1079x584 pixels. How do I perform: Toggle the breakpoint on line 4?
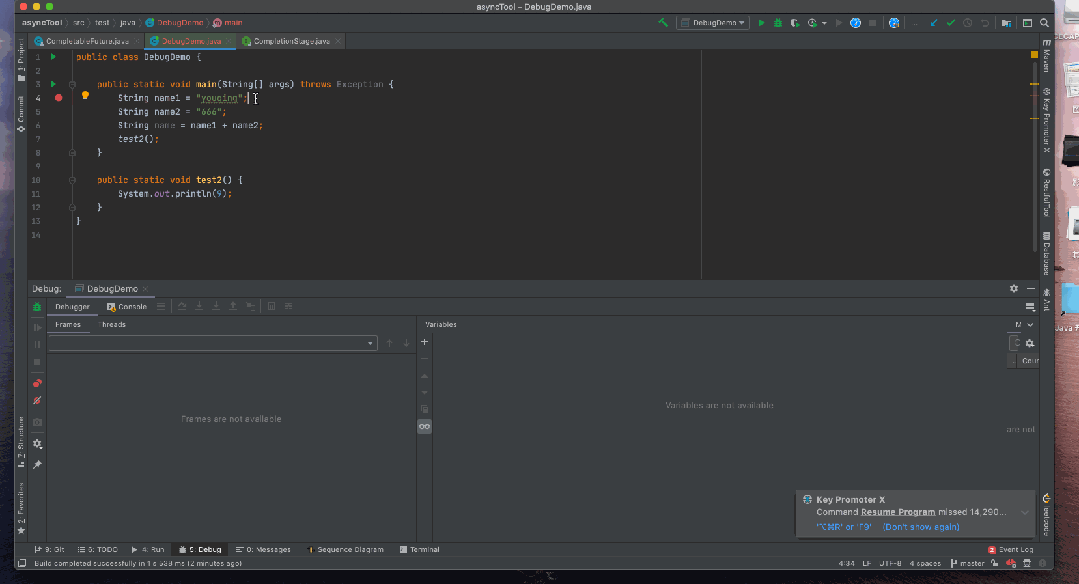click(58, 98)
